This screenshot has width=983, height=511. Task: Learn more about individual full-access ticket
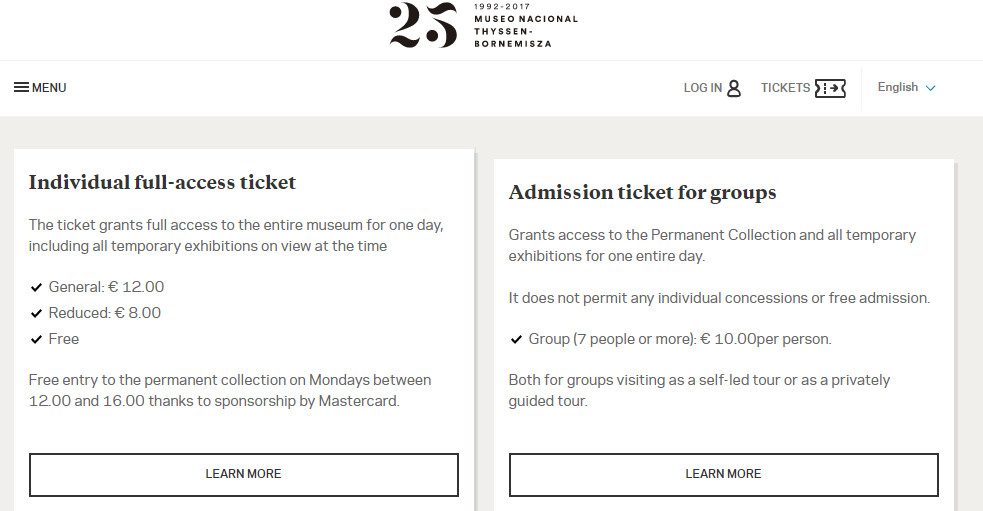(244, 475)
